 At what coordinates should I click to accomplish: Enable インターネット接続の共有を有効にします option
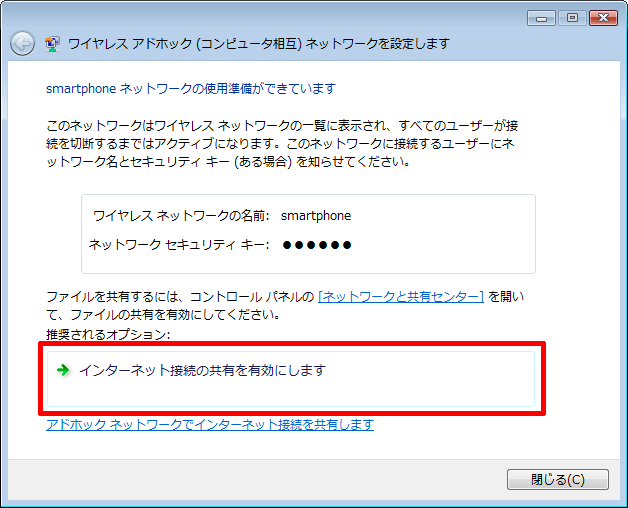291,379
